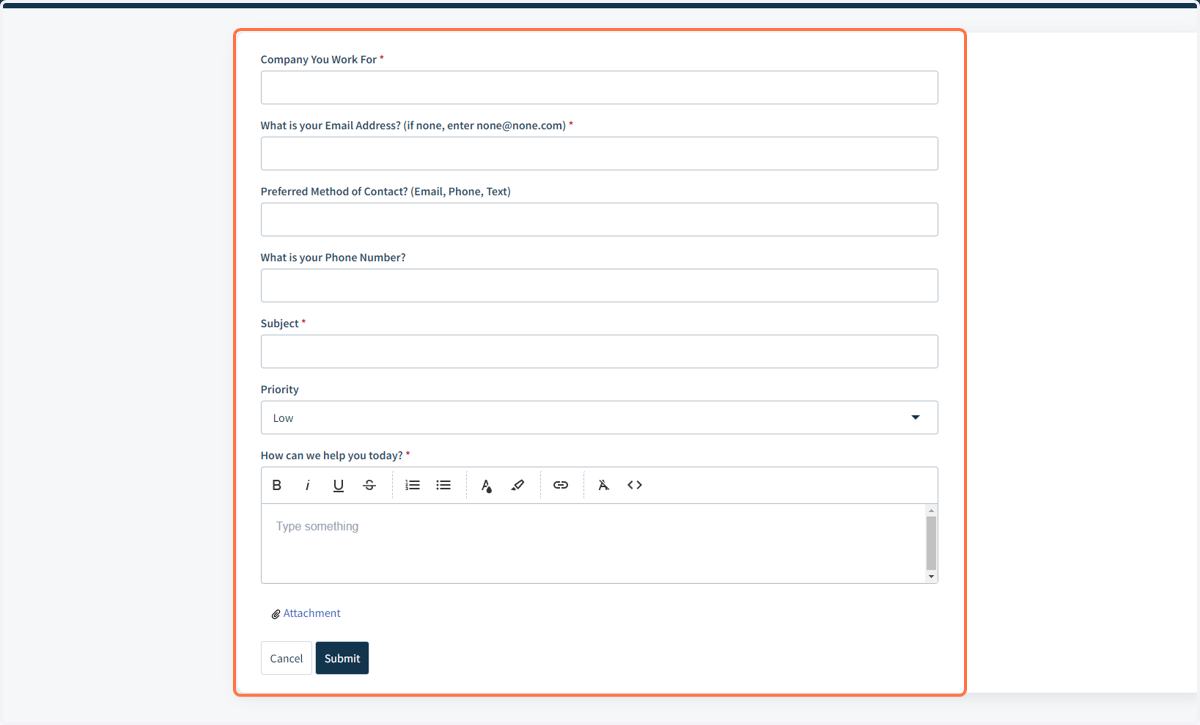Click the 'What is your Phone Number?' label
Image resolution: width=1200 pixels, height=725 pixels.
coord(333,258)
